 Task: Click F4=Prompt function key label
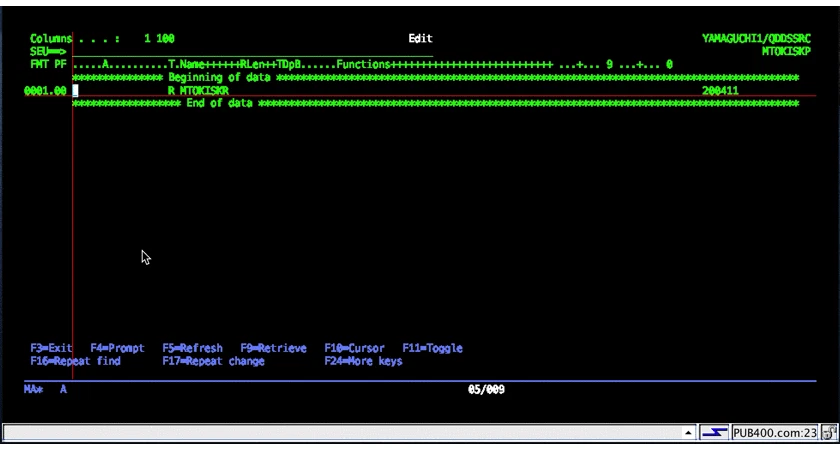point(117,348)
